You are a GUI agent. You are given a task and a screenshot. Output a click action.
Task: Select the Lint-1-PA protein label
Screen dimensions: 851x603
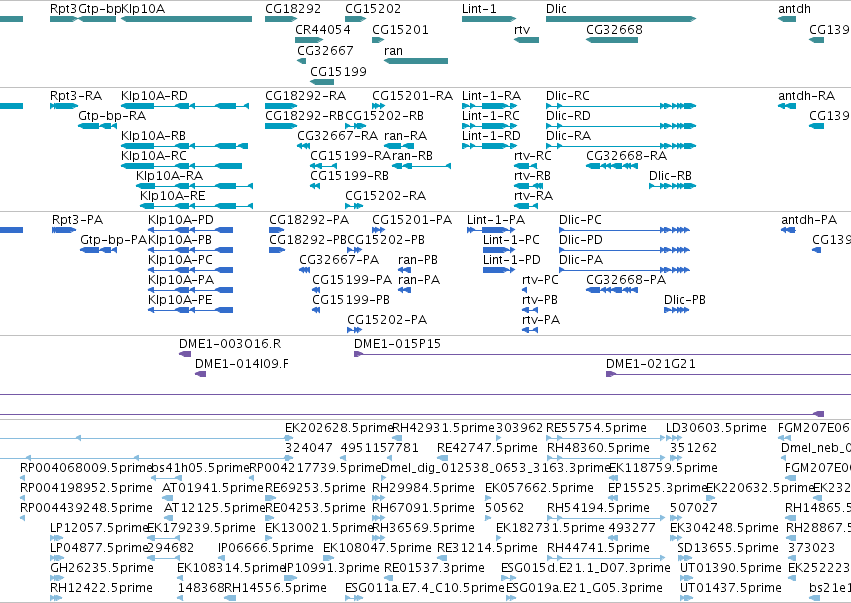(x=496, y=220)
